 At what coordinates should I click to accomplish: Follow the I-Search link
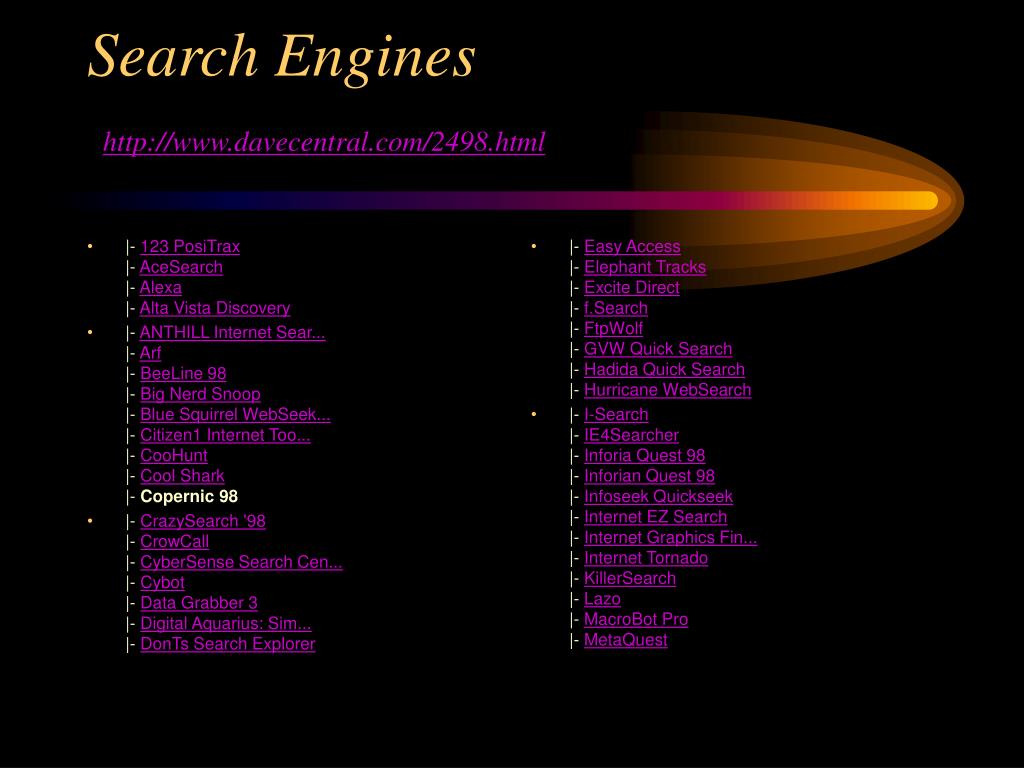[616, 415]
